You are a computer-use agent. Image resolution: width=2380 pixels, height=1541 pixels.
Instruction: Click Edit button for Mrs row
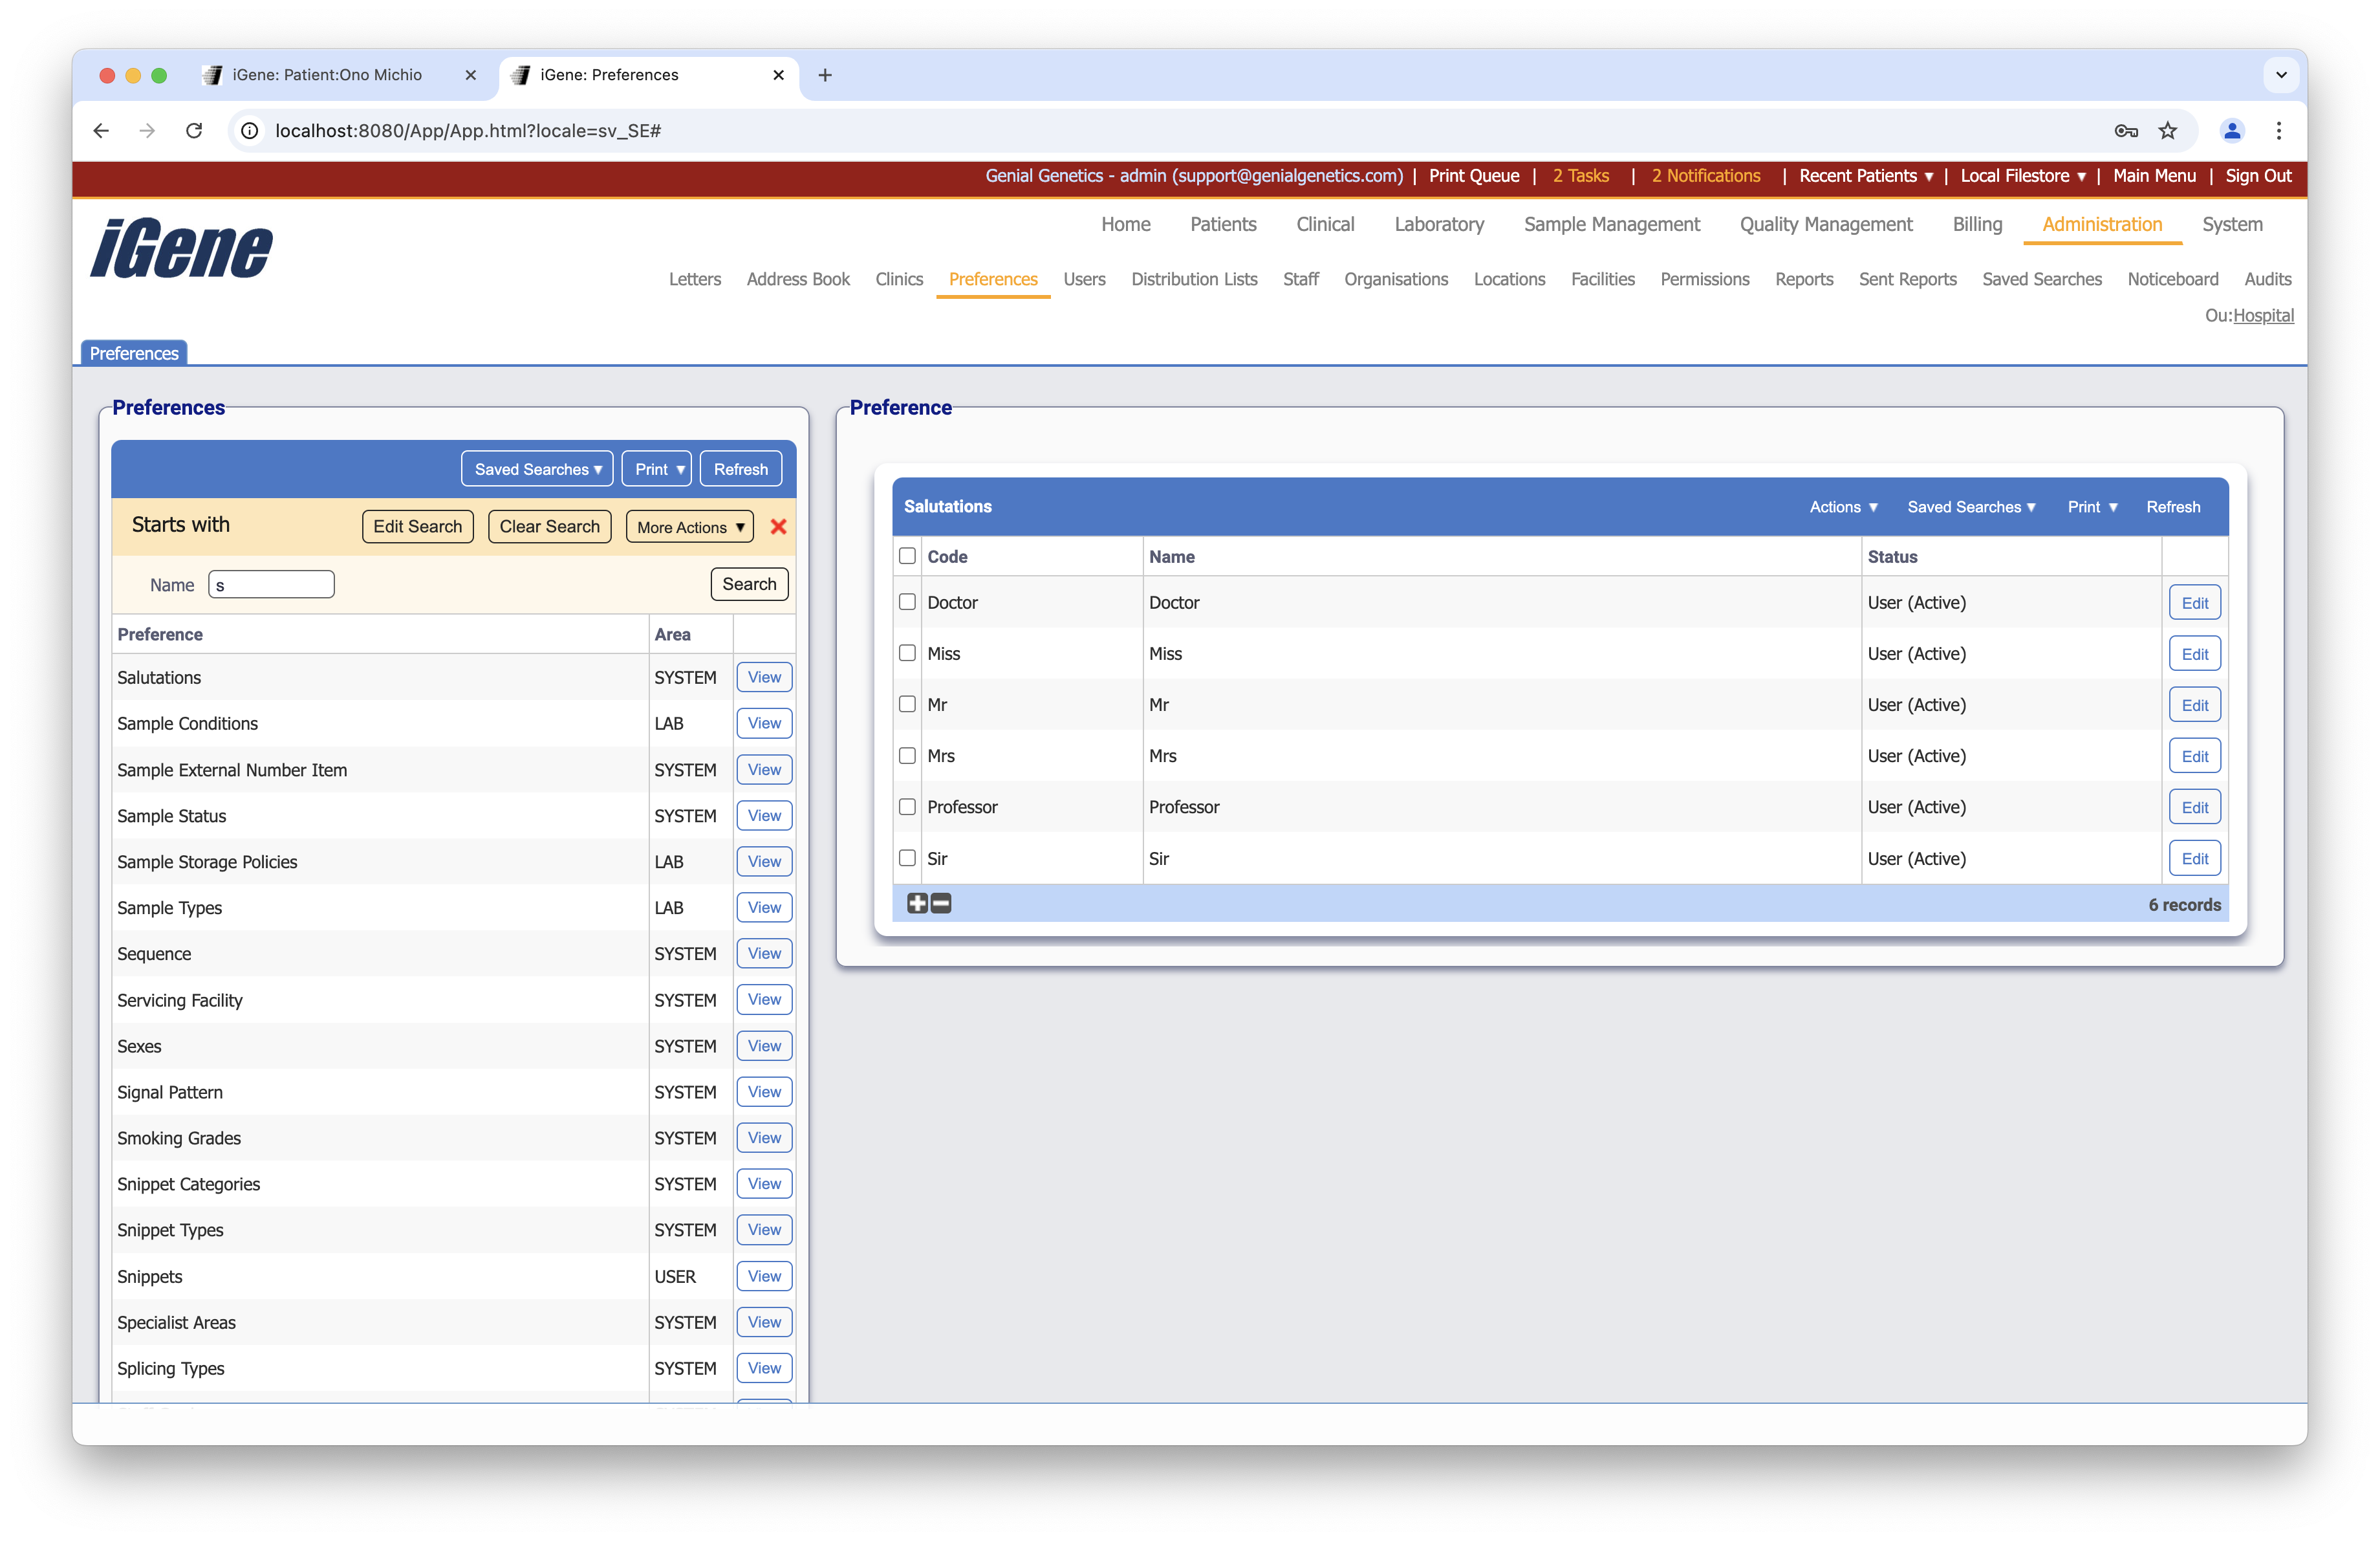click(2194, 756)
